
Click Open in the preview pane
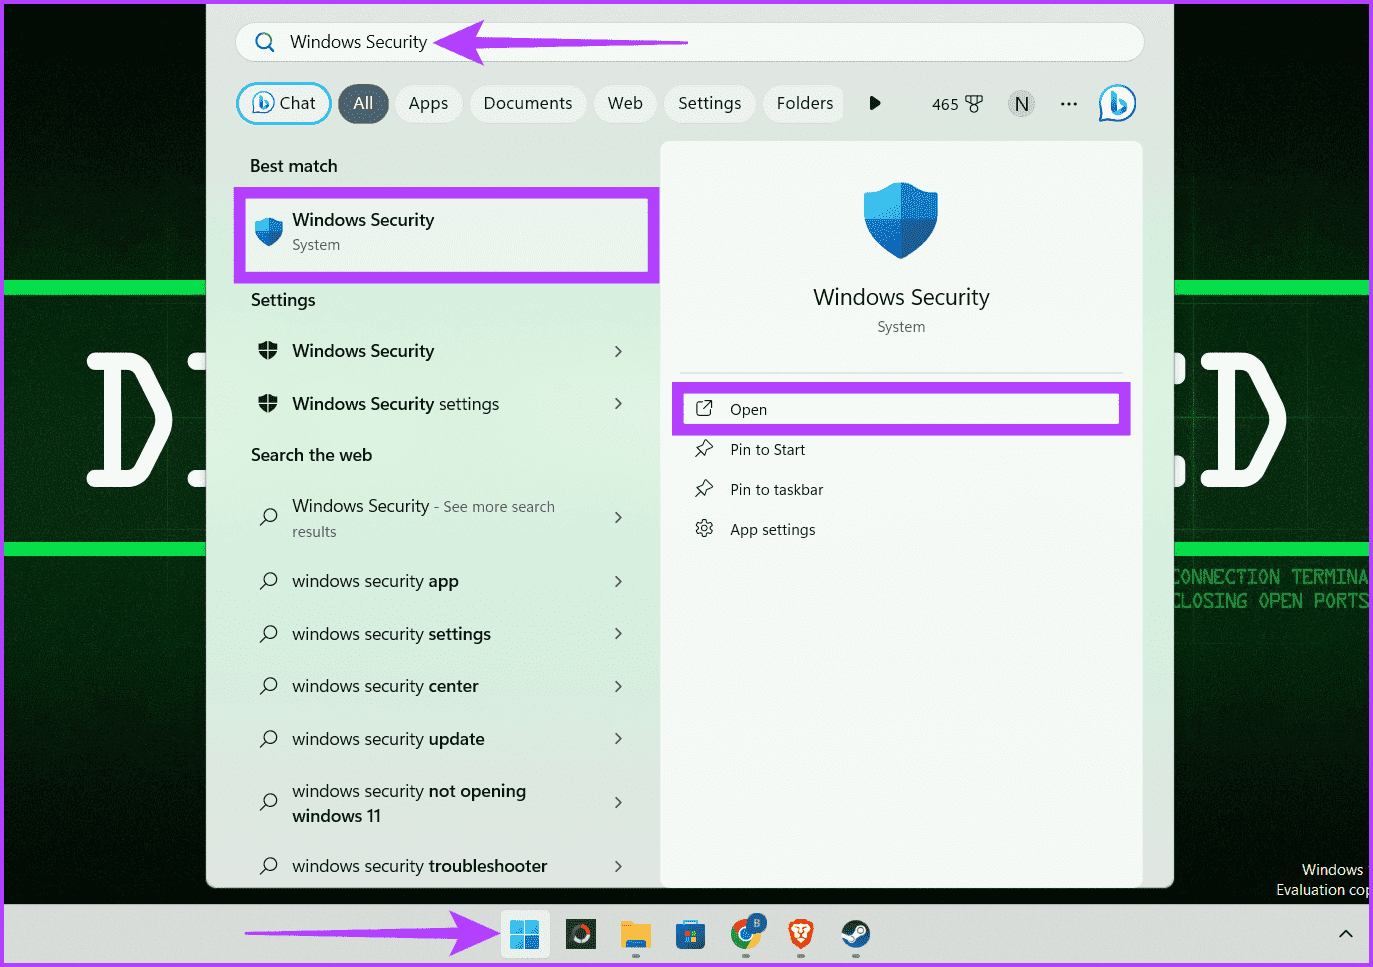tap(901, 409)
